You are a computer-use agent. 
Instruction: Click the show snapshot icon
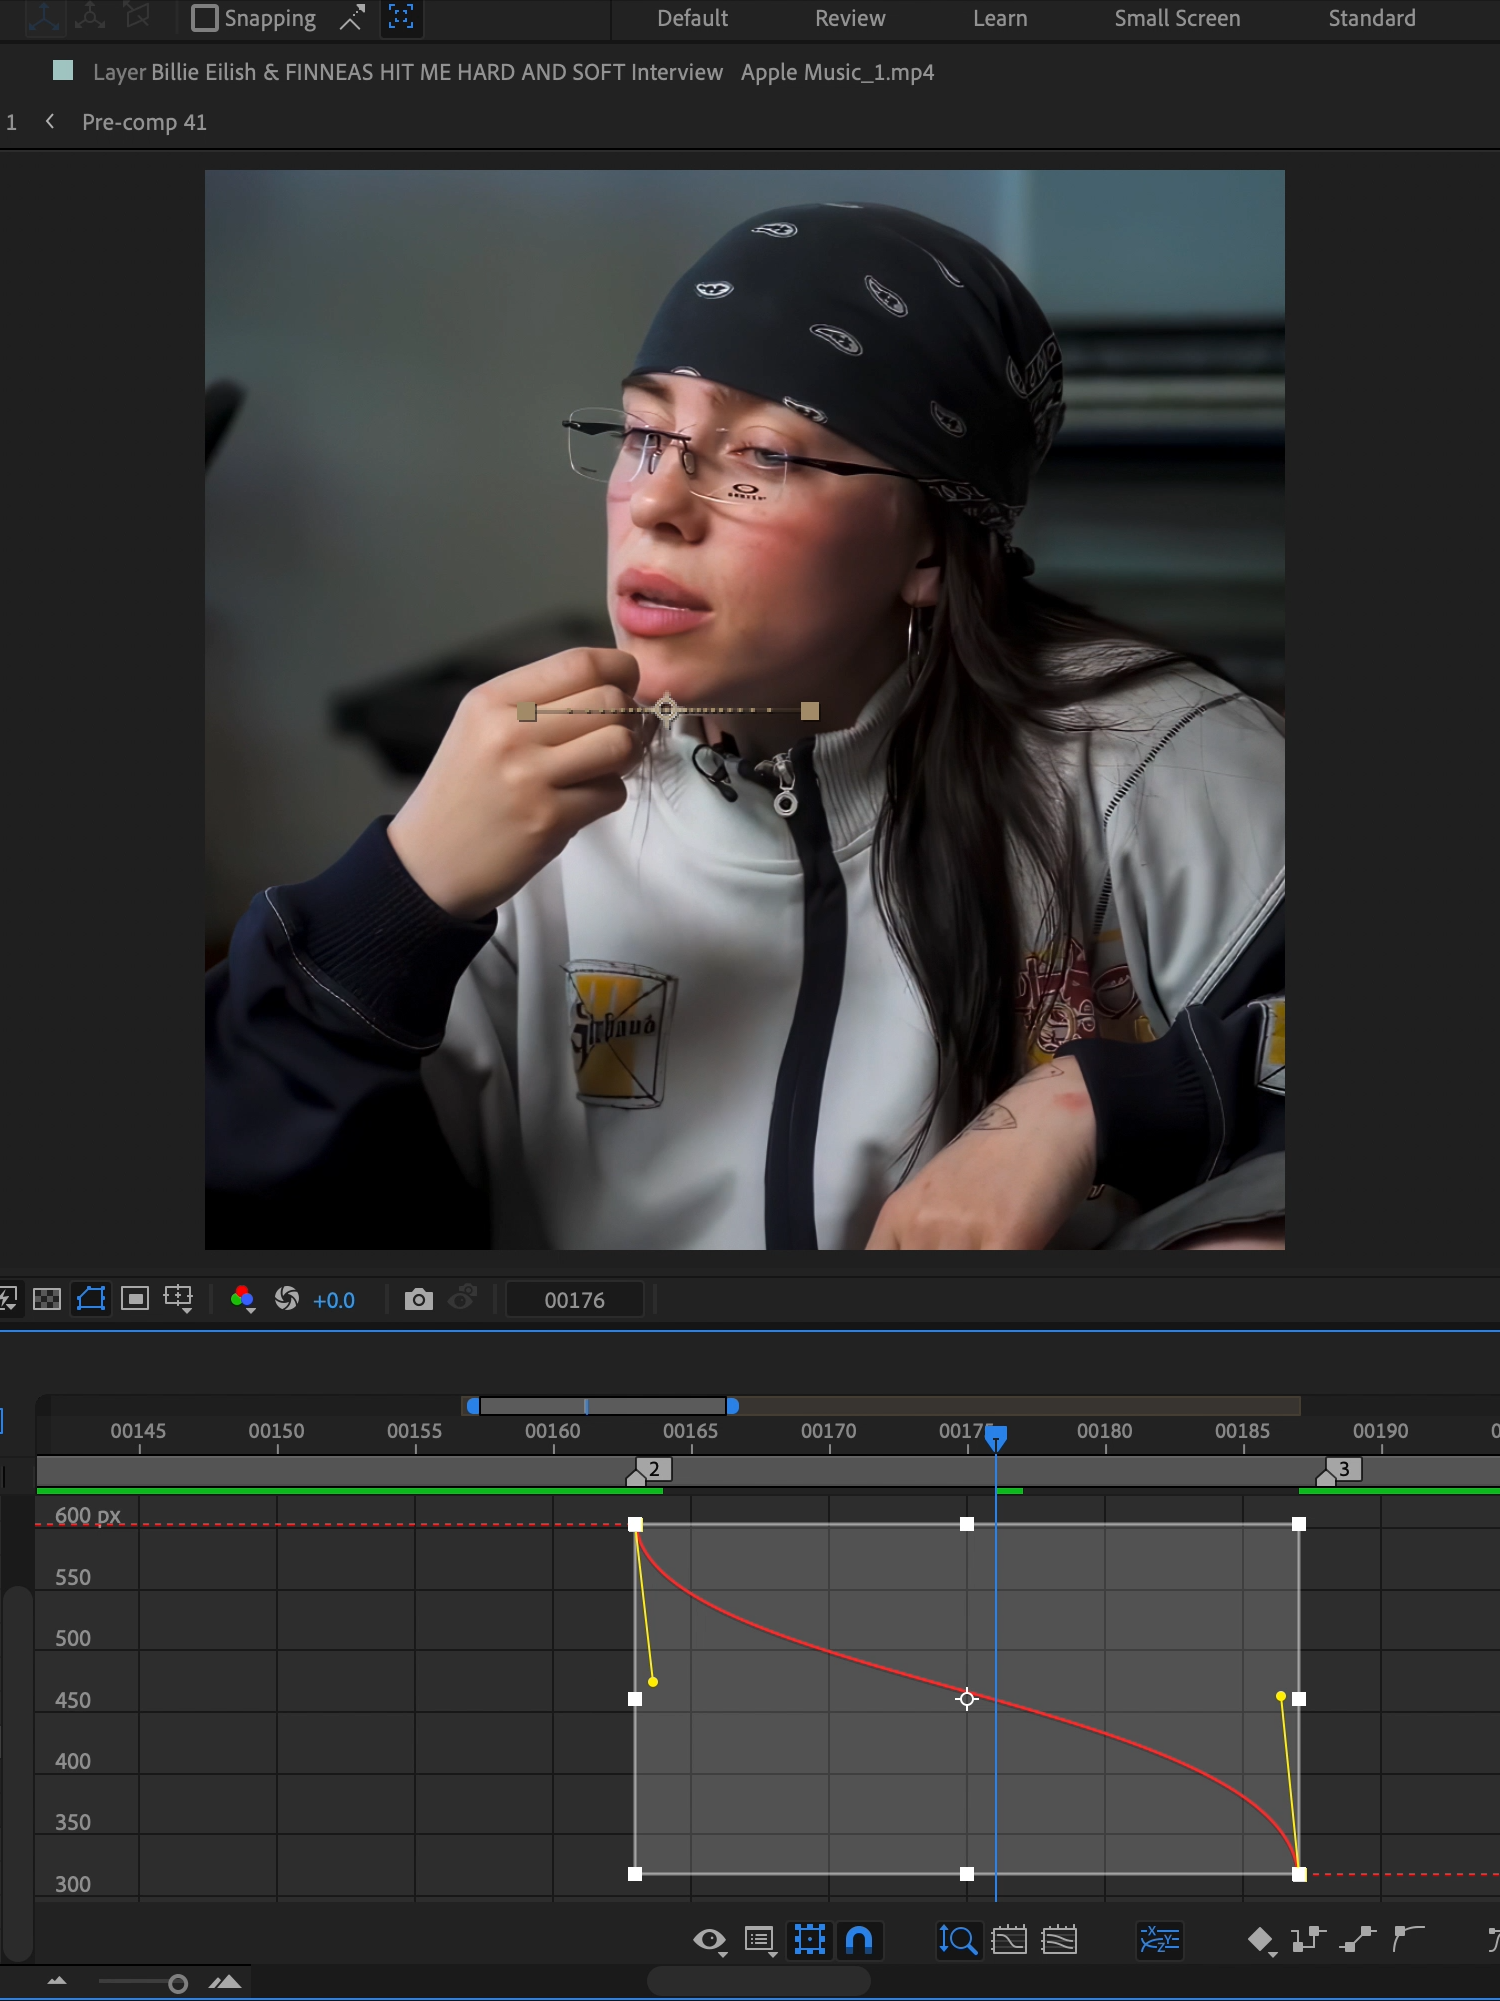point(463,1299)
